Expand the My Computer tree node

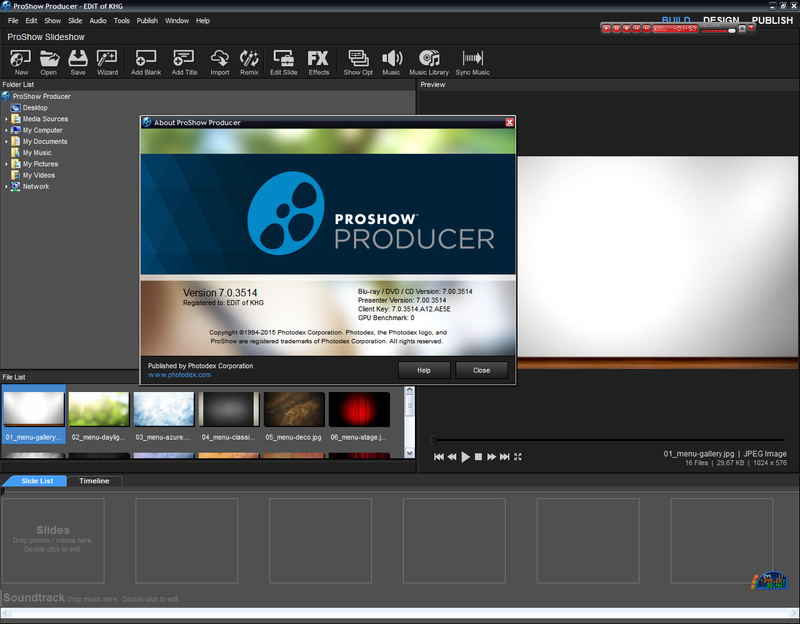[6, 130]
